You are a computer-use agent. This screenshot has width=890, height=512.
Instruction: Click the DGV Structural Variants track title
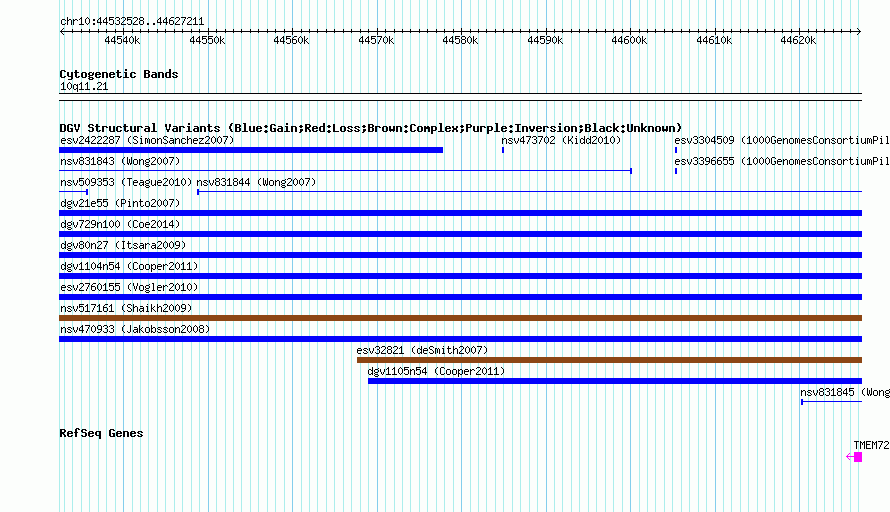371,128
